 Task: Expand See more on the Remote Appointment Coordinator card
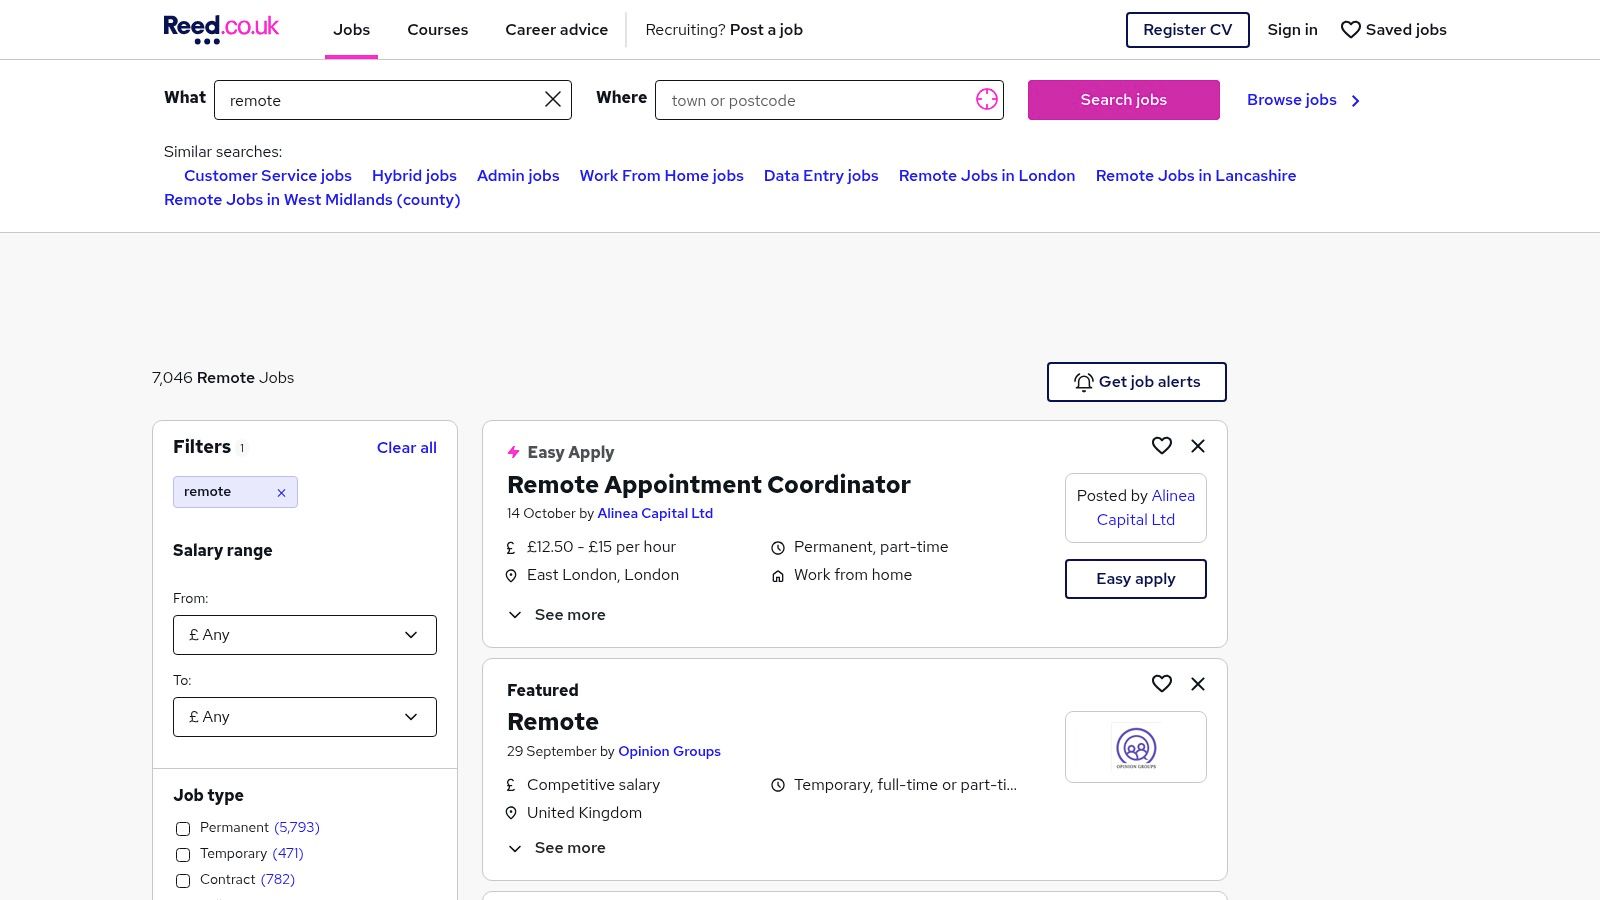556,614
